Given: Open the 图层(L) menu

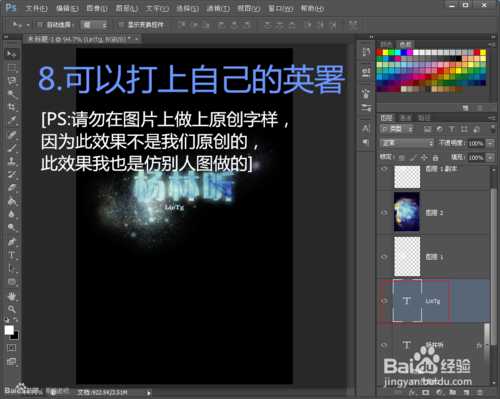Looking at the screenshot, I should click(127, 8).
